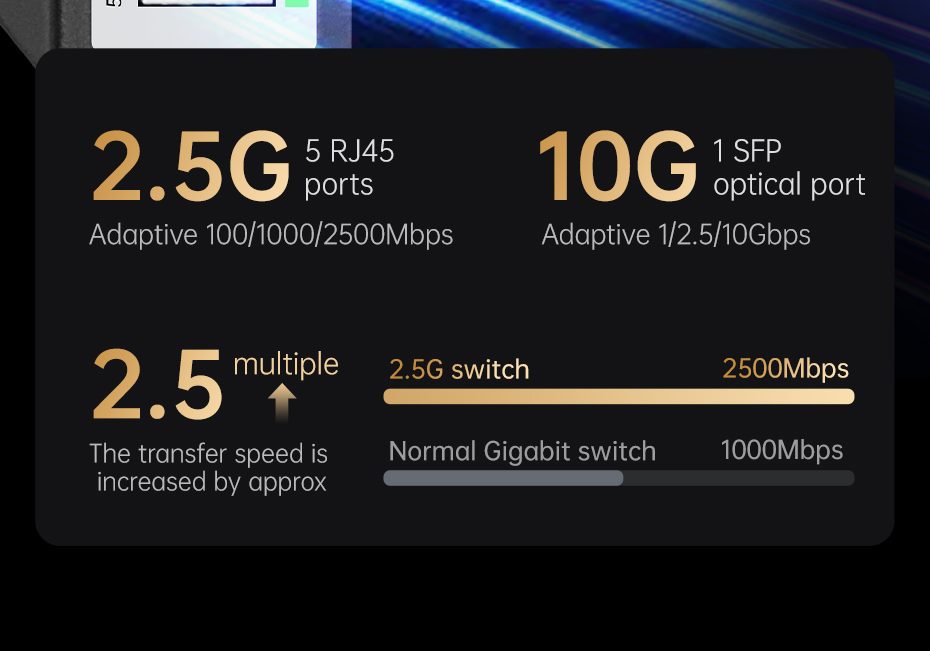This screenshot has width=930, height=651.
Task: Click the gray filled Gigabit bar
Action: click(503, 478)
